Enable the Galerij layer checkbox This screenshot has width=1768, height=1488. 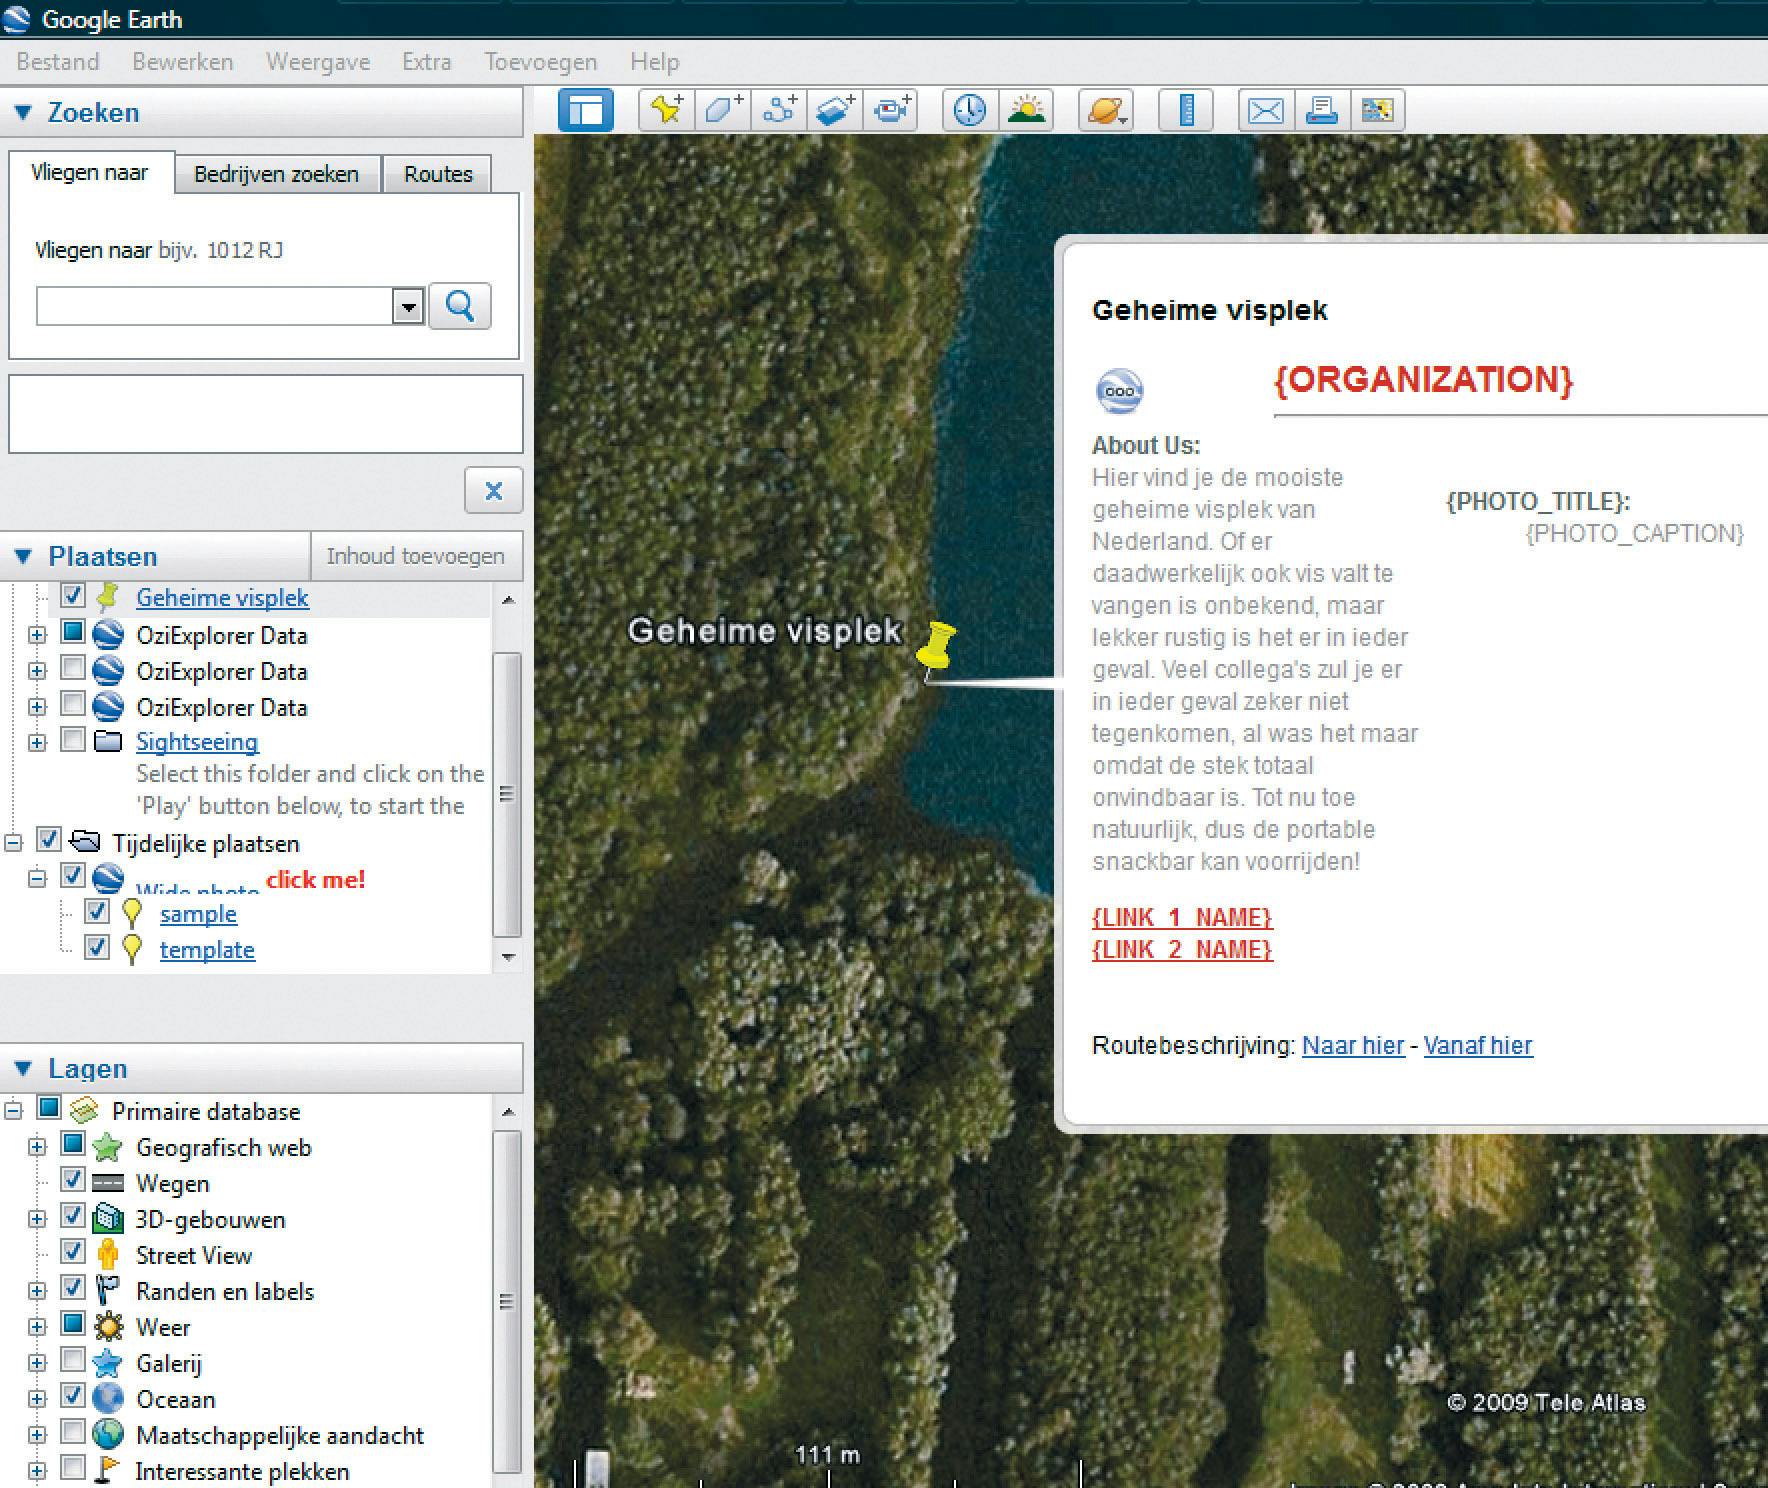click(x=72, y=1359)
